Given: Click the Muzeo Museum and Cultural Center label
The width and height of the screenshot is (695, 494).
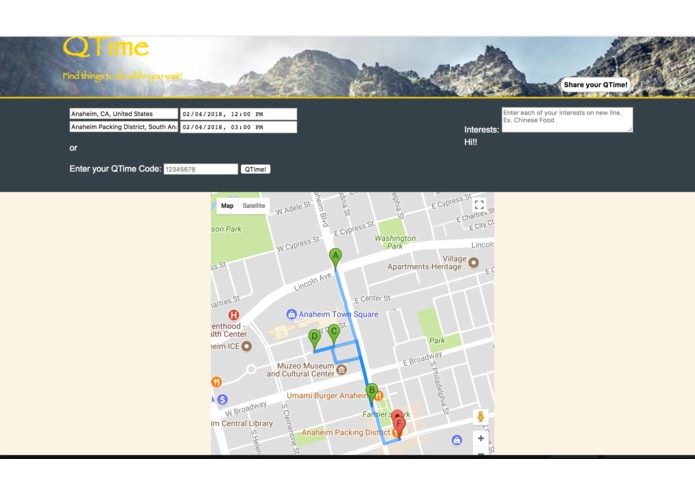Looking at the screenshot, I should click(301, 370).
